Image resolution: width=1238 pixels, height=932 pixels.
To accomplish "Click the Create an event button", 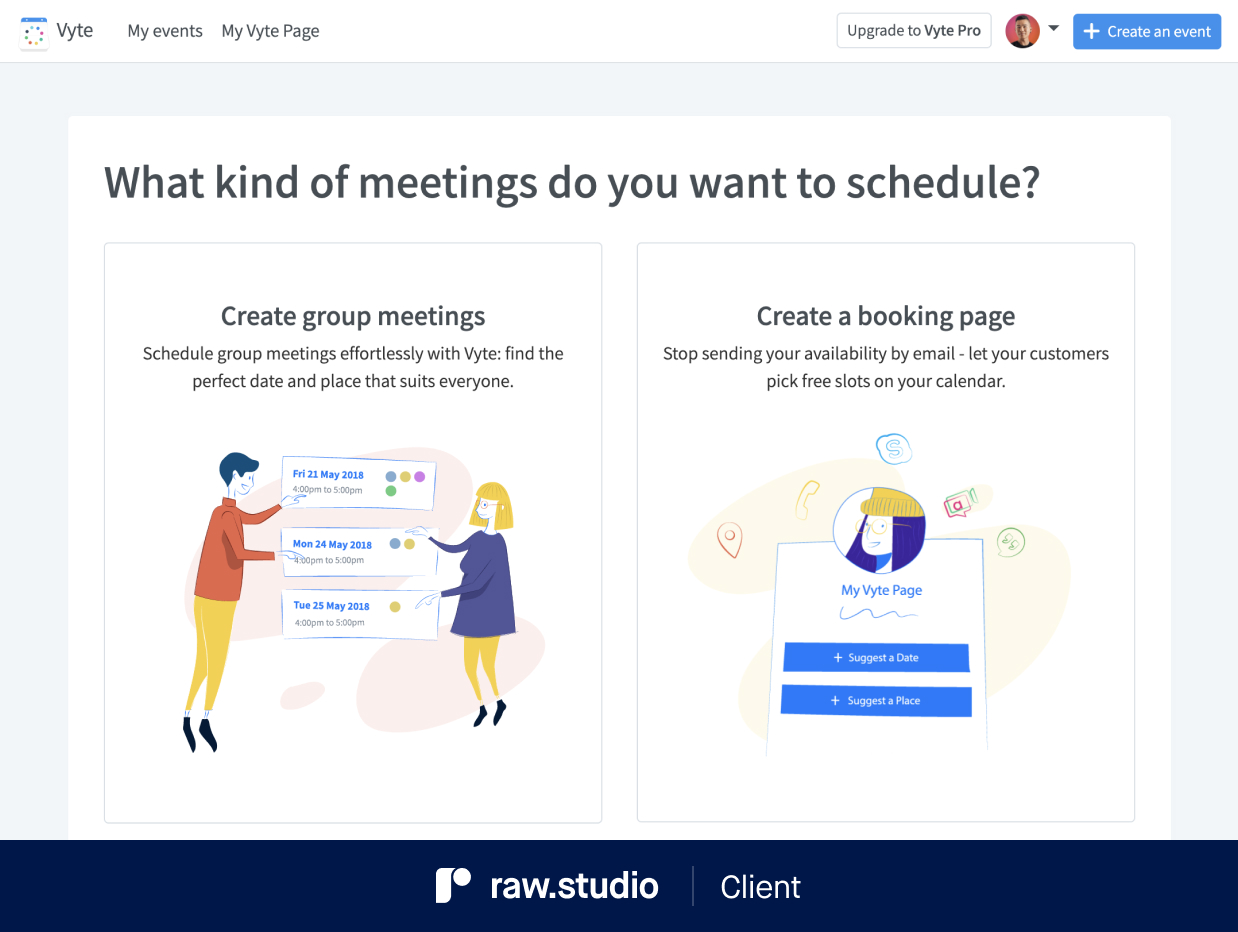I will point(1147,31).
